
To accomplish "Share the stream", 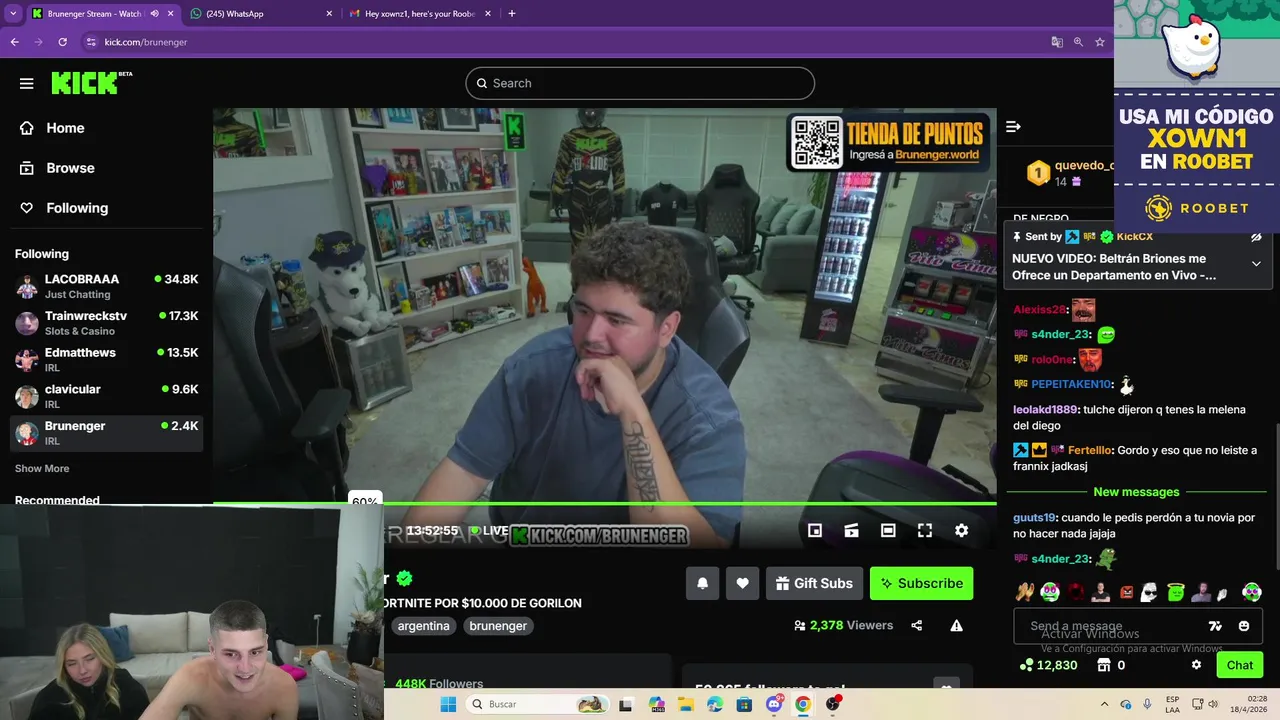I will [x=916, y=625].
